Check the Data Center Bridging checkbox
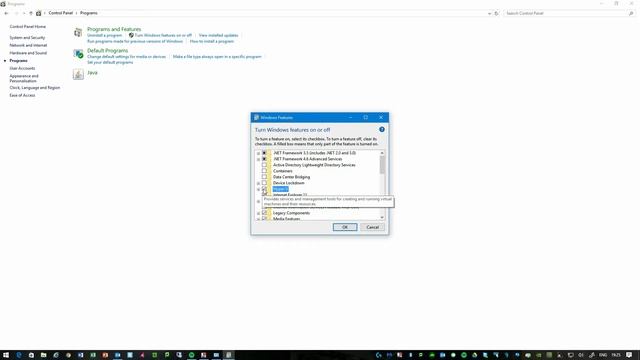This screenshot has width=640, height=360. click(x=264, y=177)
